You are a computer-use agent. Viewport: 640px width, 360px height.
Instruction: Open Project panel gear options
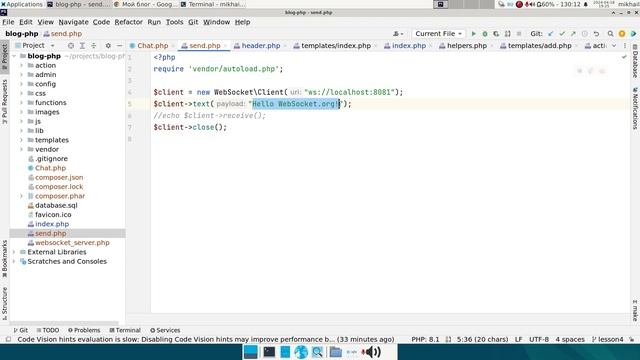[x=108, y=46]
